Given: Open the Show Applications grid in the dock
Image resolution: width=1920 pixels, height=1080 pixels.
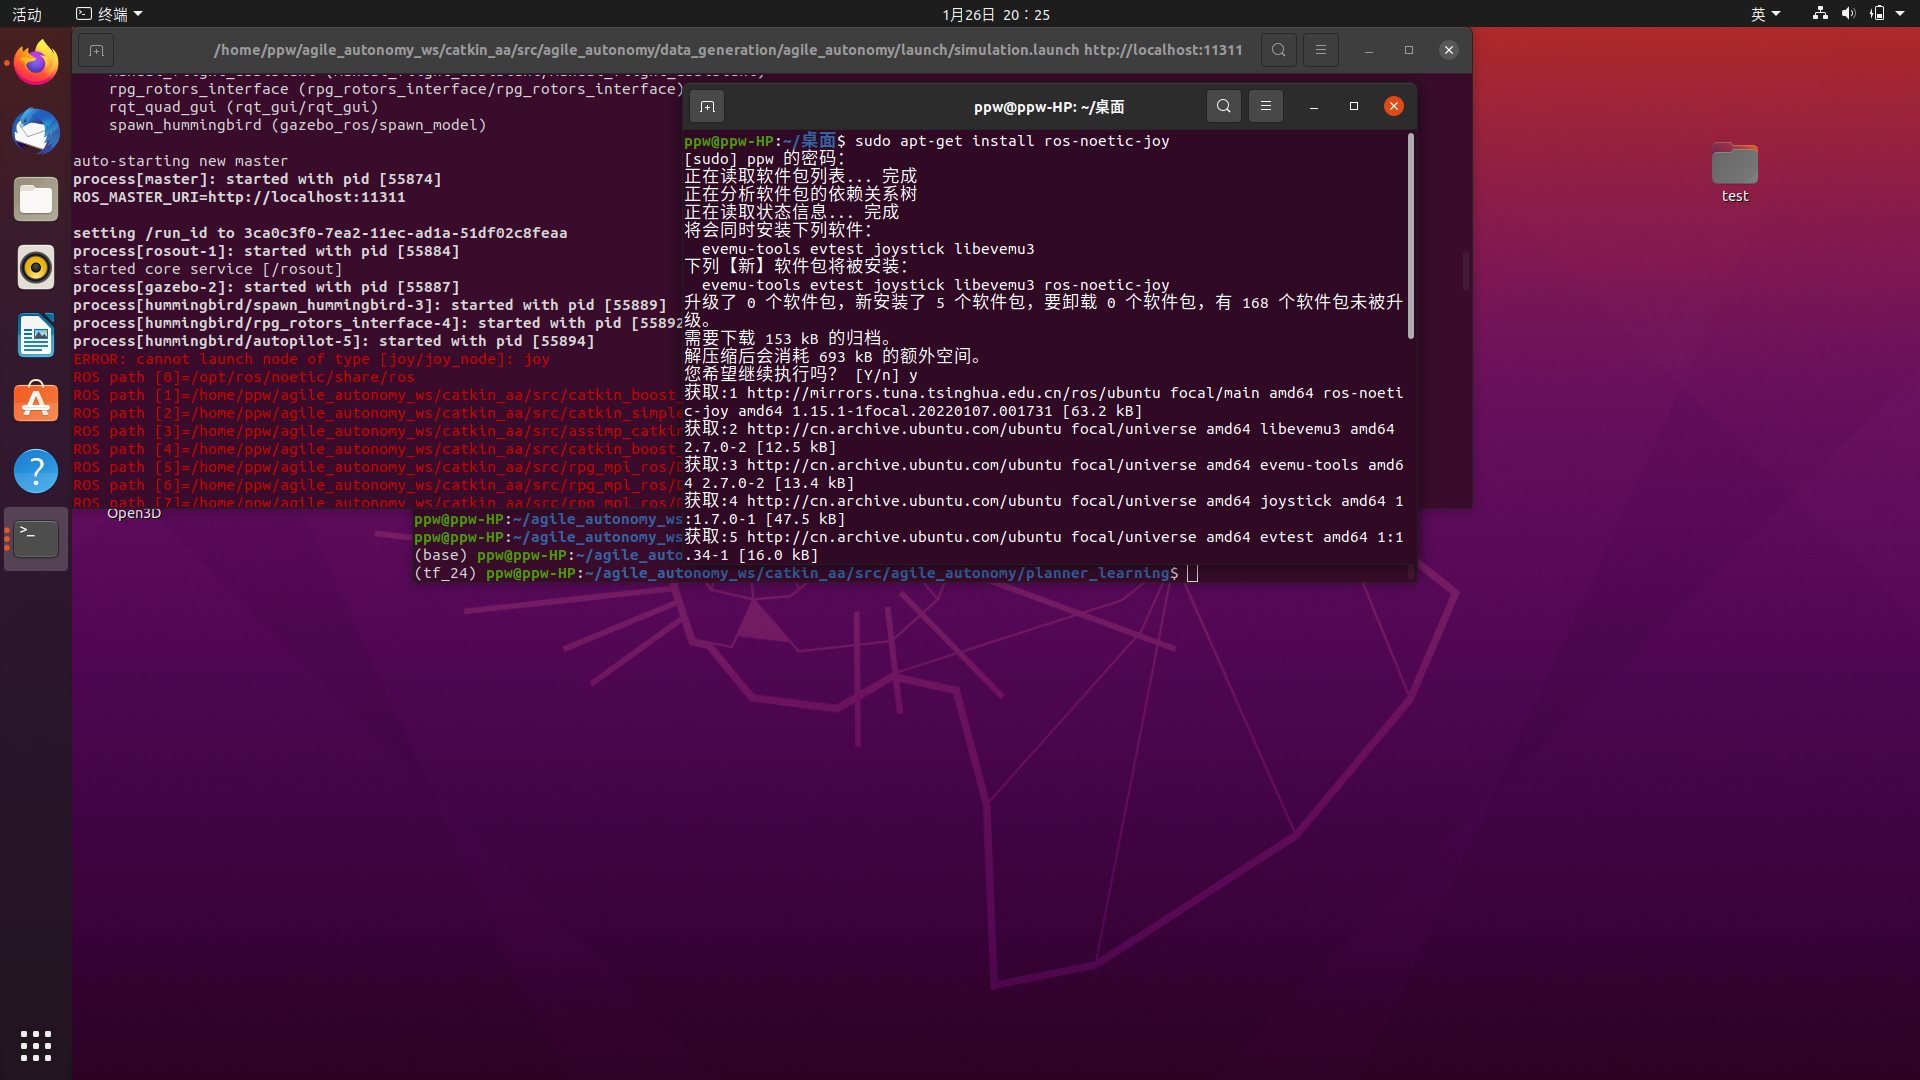Looking at the screenshot, I should click(x=35, y=1045).
